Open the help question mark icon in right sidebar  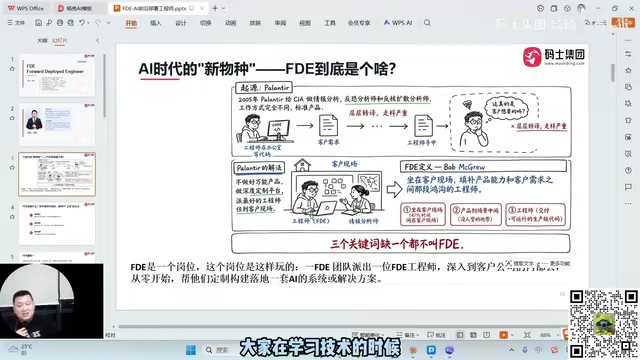628,170
